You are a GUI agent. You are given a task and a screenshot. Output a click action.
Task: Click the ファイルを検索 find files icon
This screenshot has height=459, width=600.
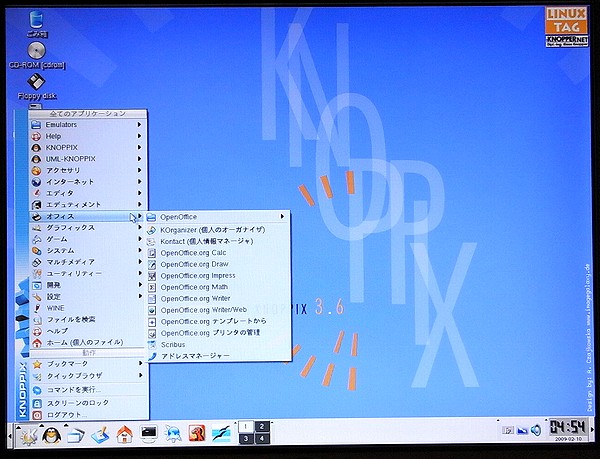click(x=37, y=320)
